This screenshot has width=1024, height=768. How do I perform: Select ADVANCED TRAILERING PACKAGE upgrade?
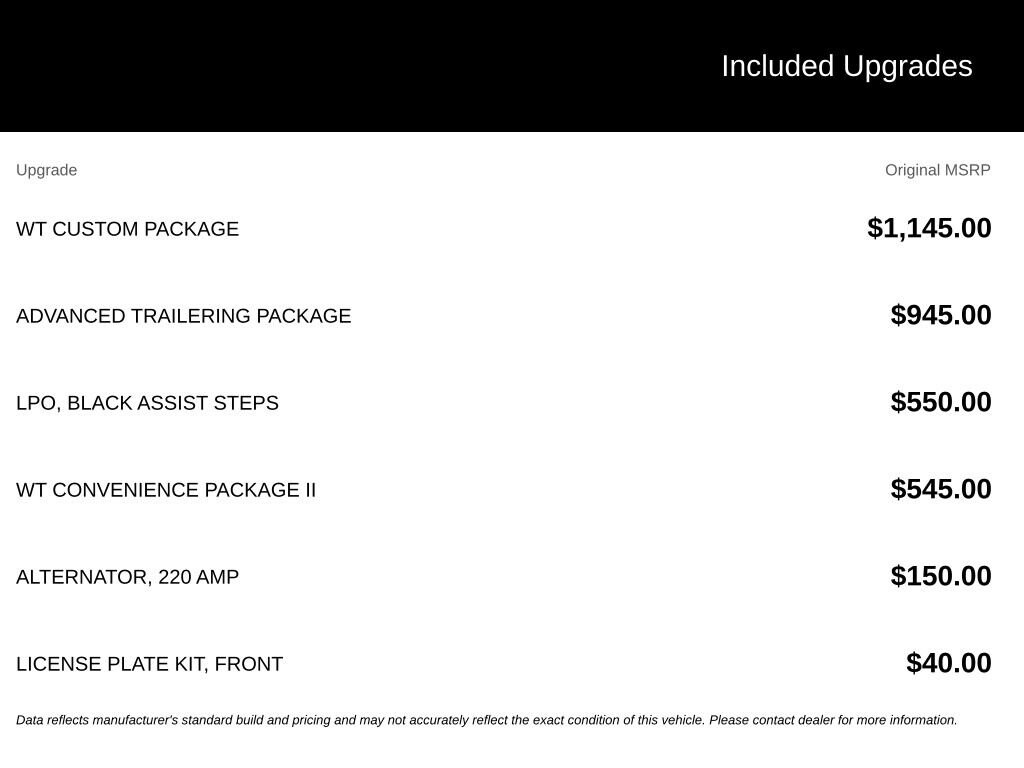click(x=184, y=316)
